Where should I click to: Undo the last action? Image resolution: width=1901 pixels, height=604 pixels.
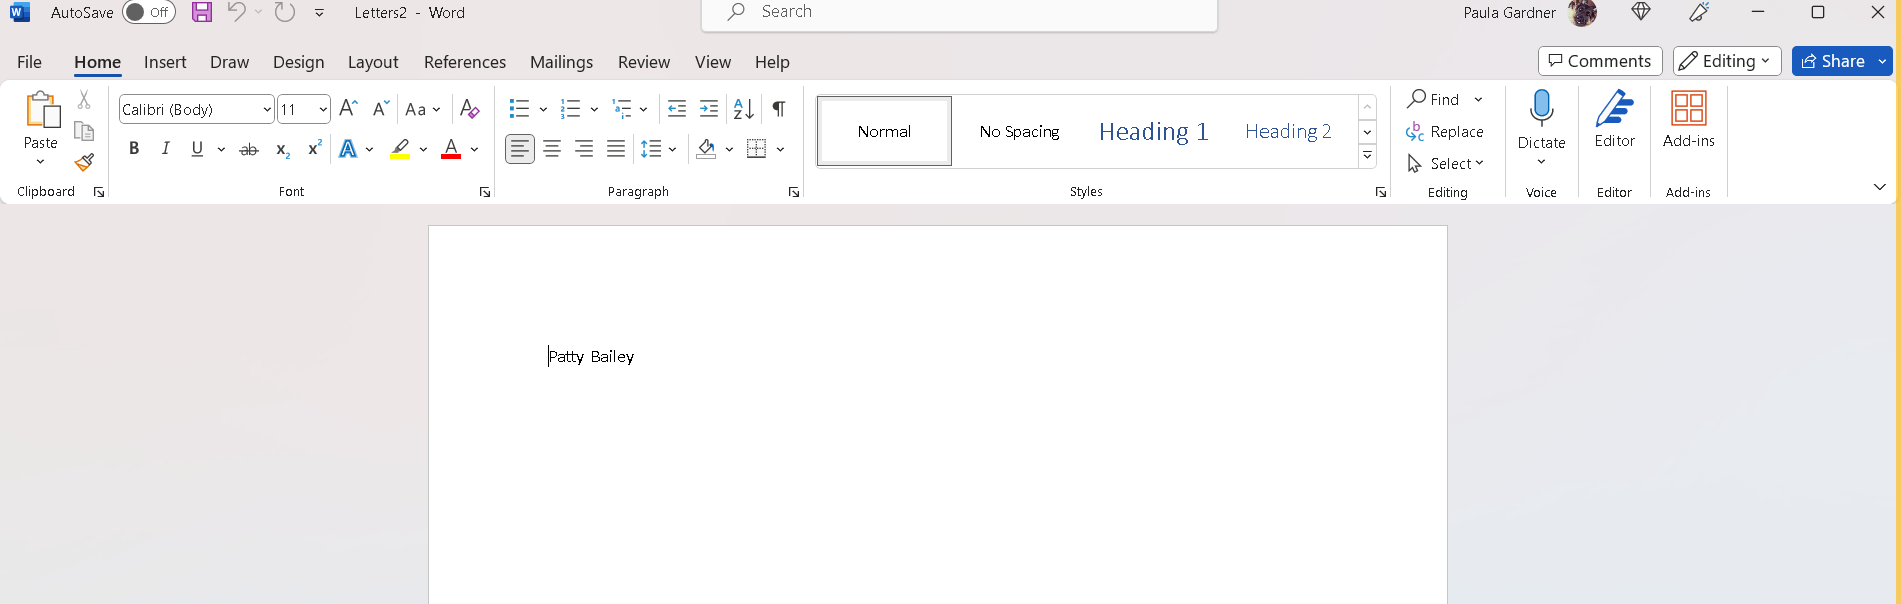click(236, 12)
